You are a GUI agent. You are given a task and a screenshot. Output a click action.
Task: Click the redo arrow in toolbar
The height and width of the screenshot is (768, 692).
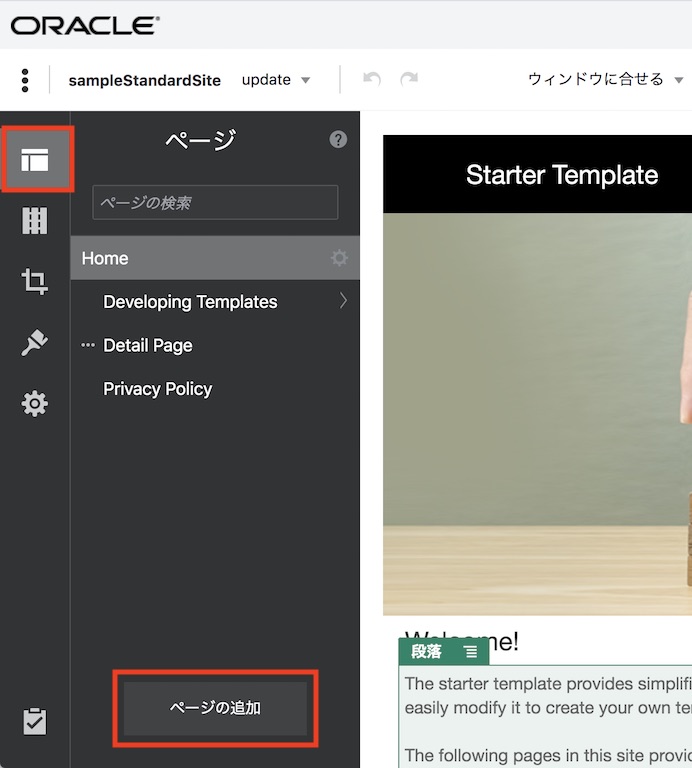tap(408, 80)
